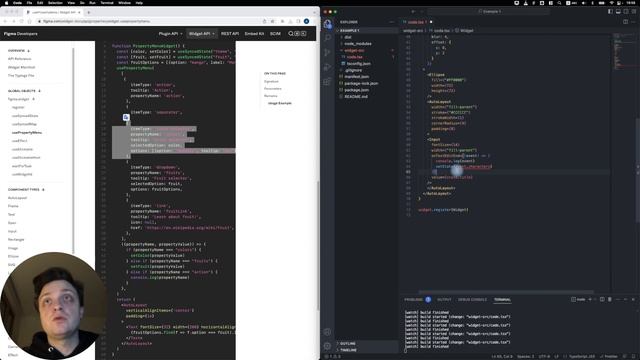Select the TERMINAL panel tab

click(502, 300)
